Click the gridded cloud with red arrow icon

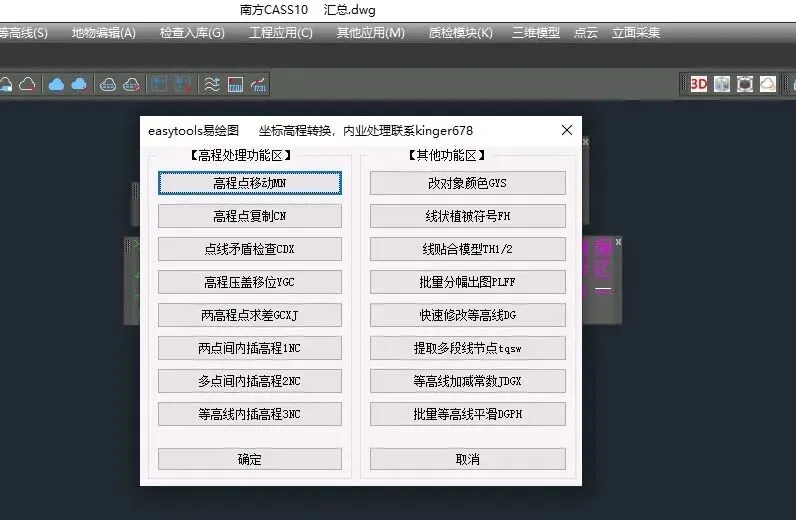pyautogui.click(x=131, y=84)
